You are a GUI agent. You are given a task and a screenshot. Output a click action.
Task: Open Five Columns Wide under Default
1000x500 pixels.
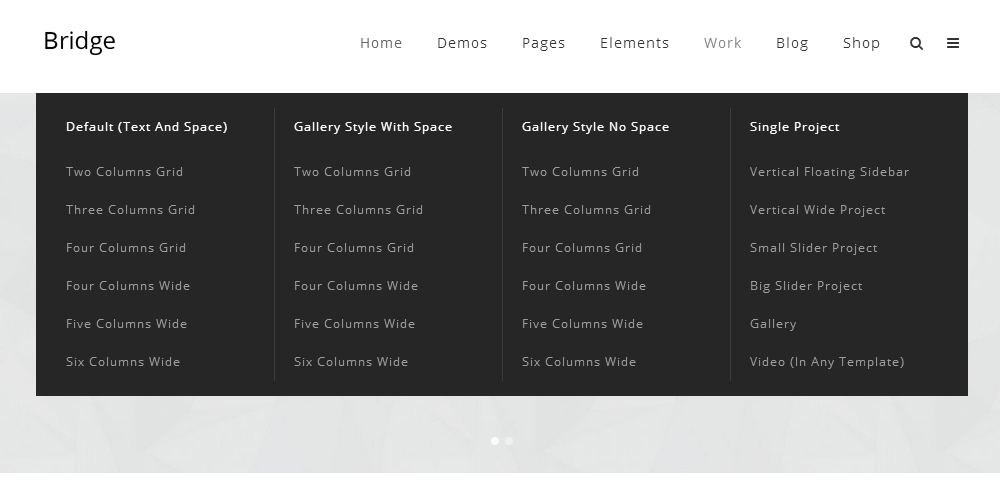pyautogui.click(x=126, y=323)
